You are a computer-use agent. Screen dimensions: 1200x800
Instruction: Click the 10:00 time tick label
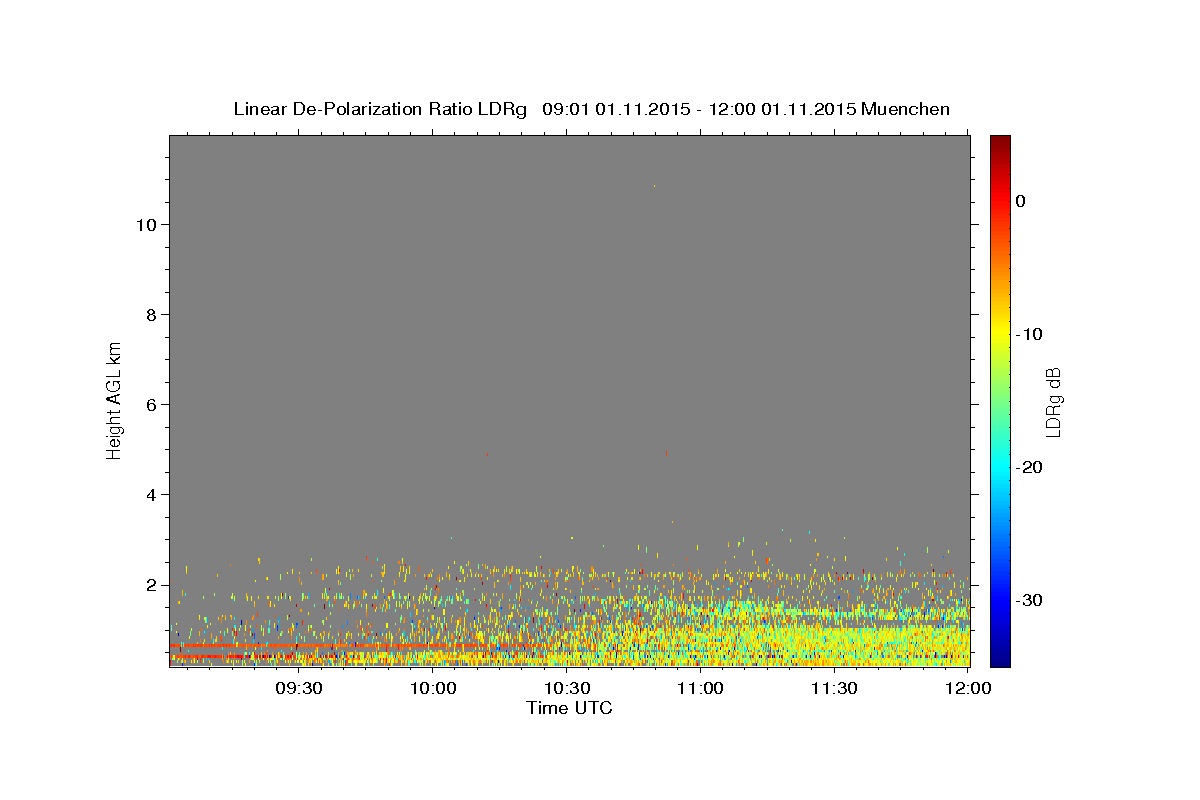pos(433,688)
